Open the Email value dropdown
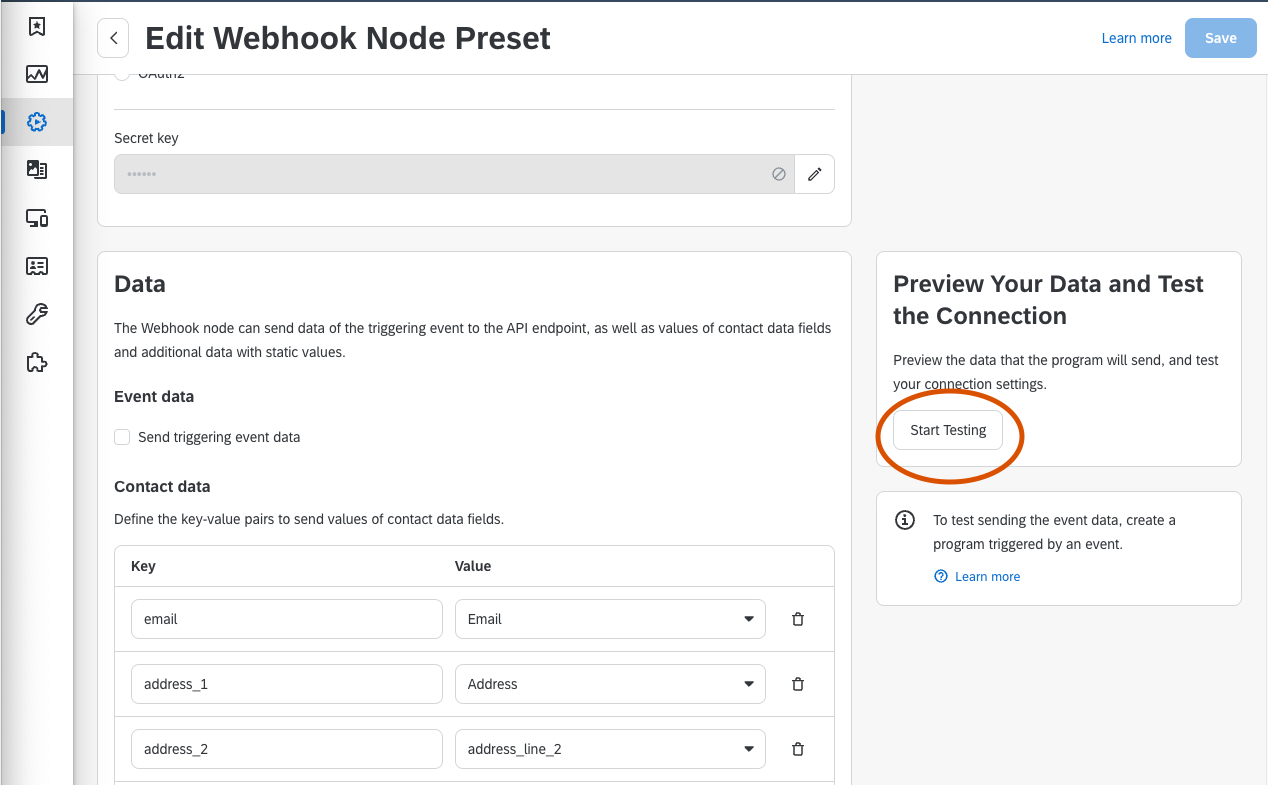The image size is (1268, 785). (610, 619)
